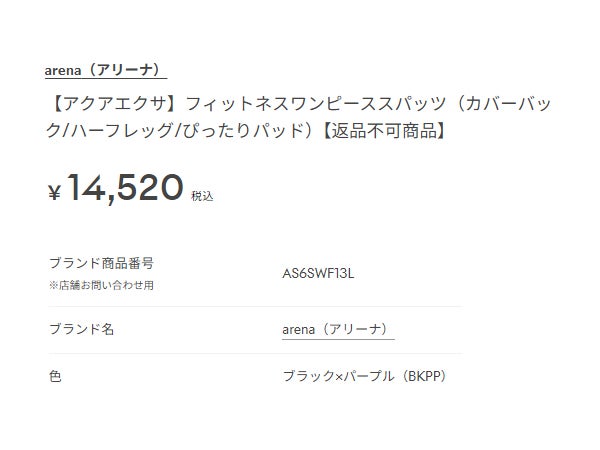
Task: Click the 色 row label
Action: point(55,376)
